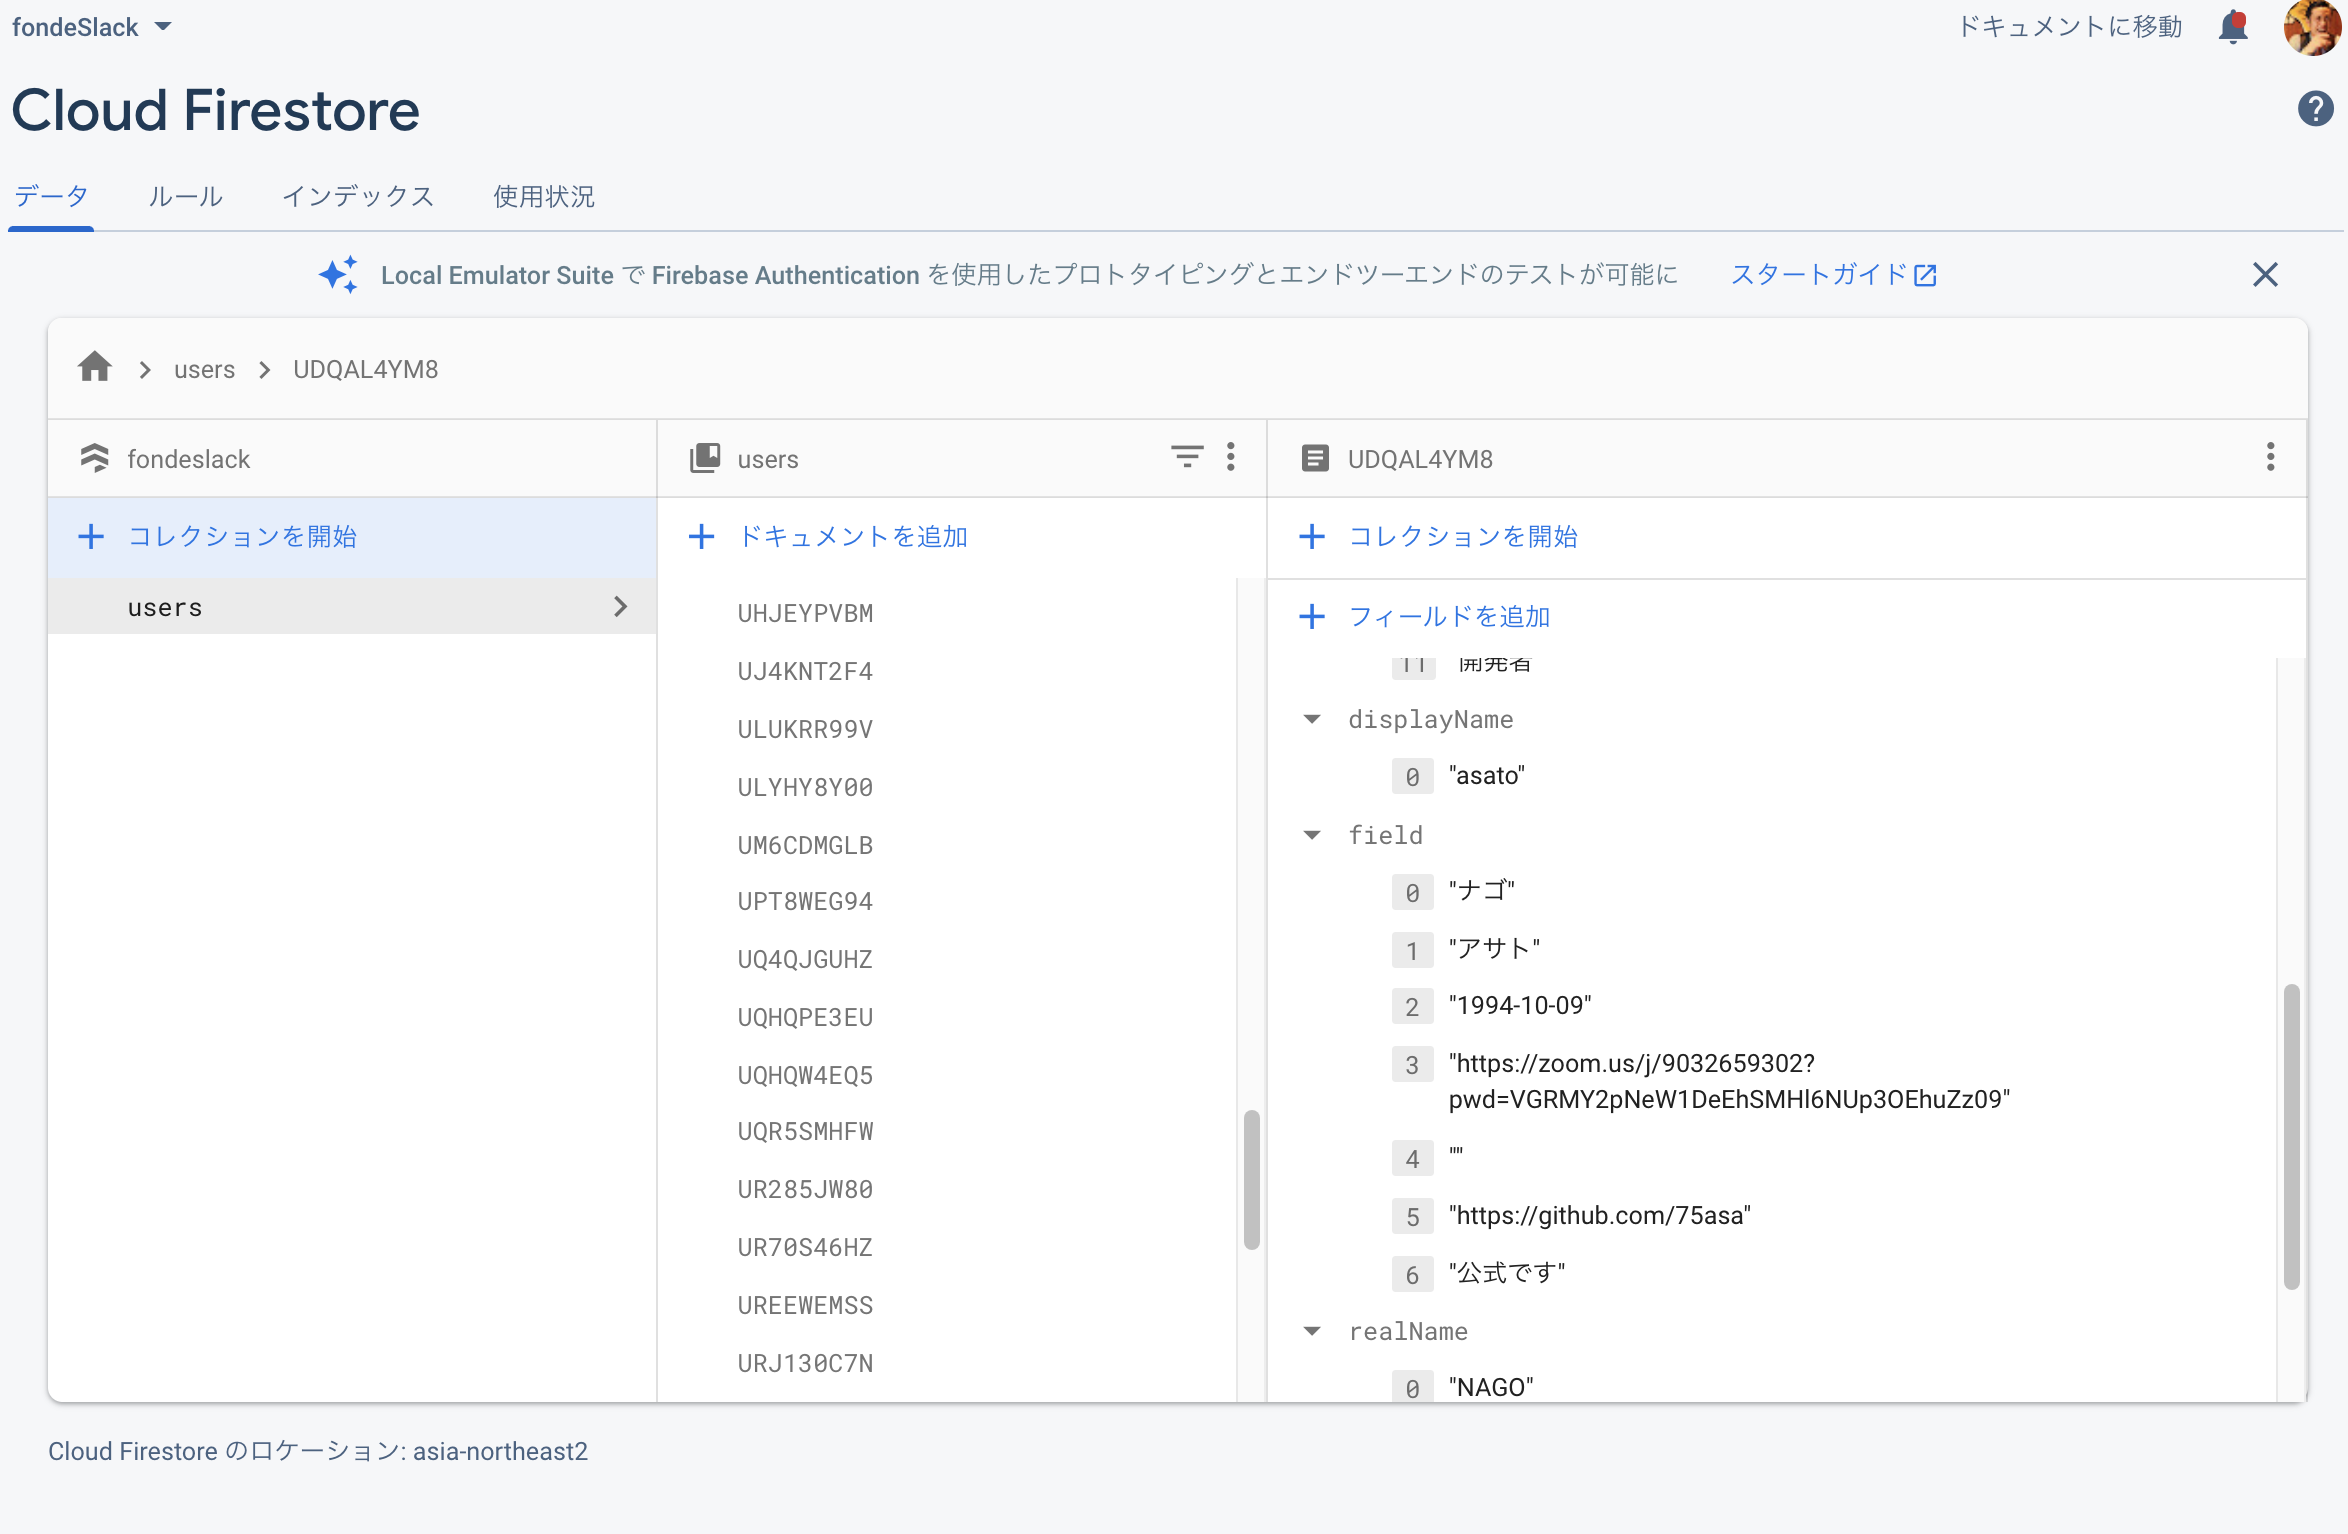Collapse the displayName field
Viewport: 2348px width, 1534px height.
(x=1312, y=719)
